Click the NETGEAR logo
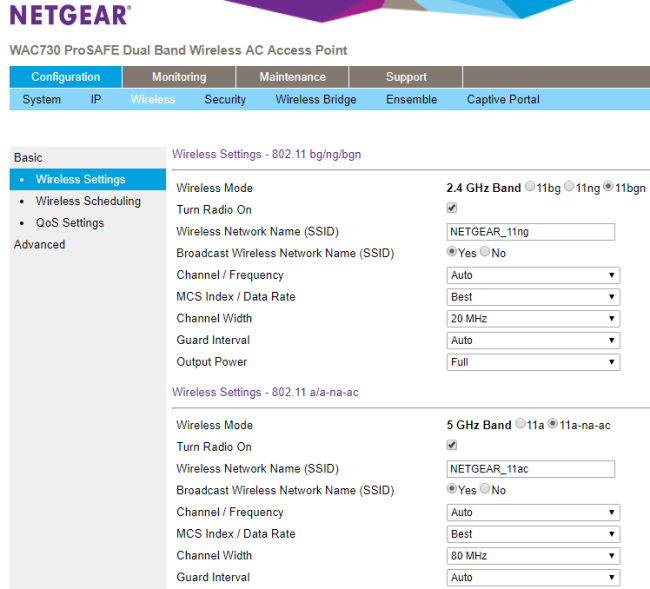The width and height of the screenshot is (650, 589). [70, 15]
